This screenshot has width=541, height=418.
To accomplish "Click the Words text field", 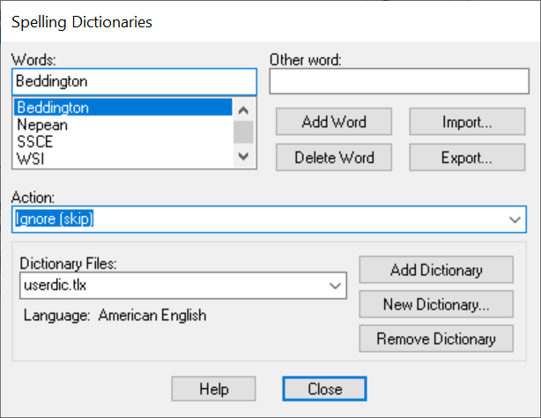I will [134, 81].
